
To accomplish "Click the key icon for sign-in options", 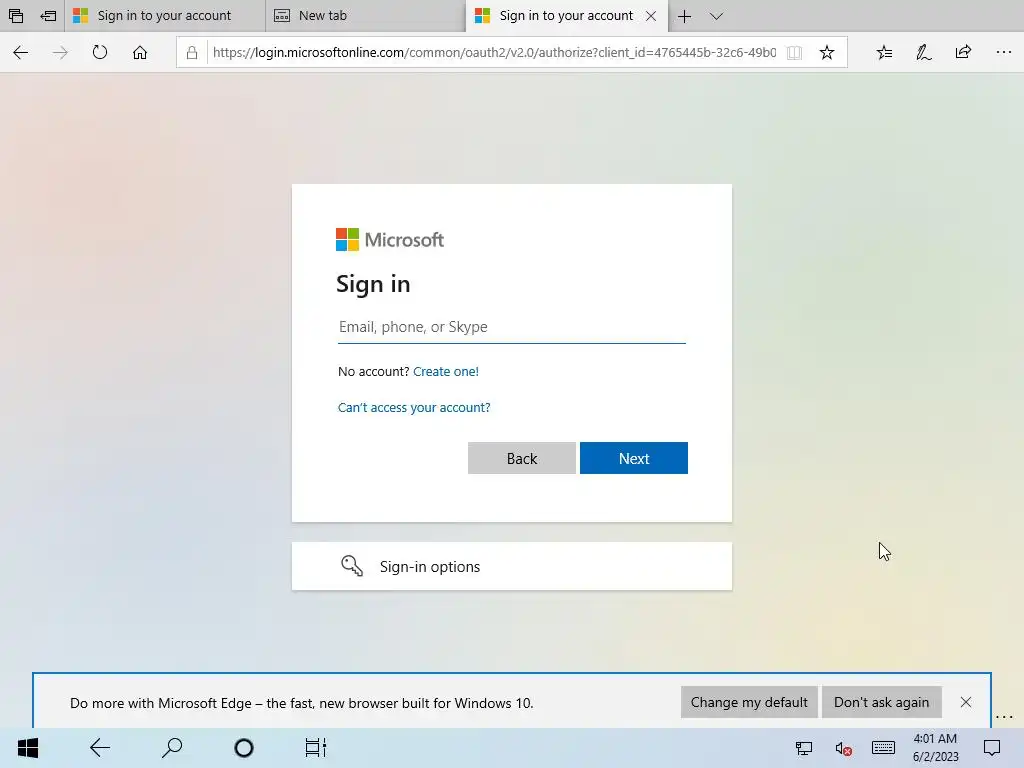I will pos(352,566).
